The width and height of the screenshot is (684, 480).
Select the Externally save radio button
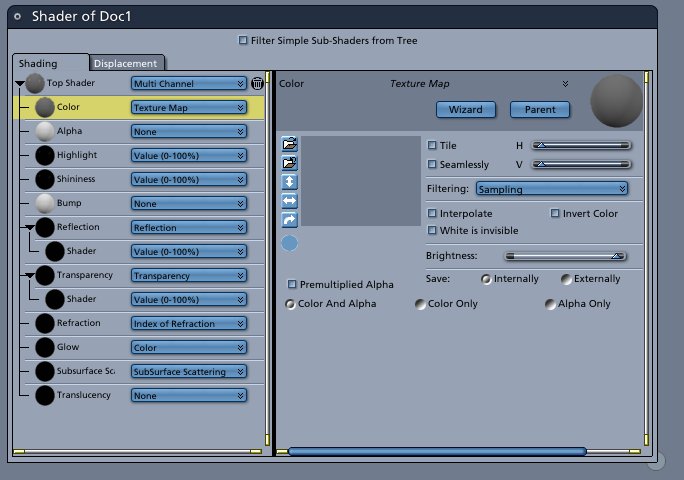click(566, 279)
